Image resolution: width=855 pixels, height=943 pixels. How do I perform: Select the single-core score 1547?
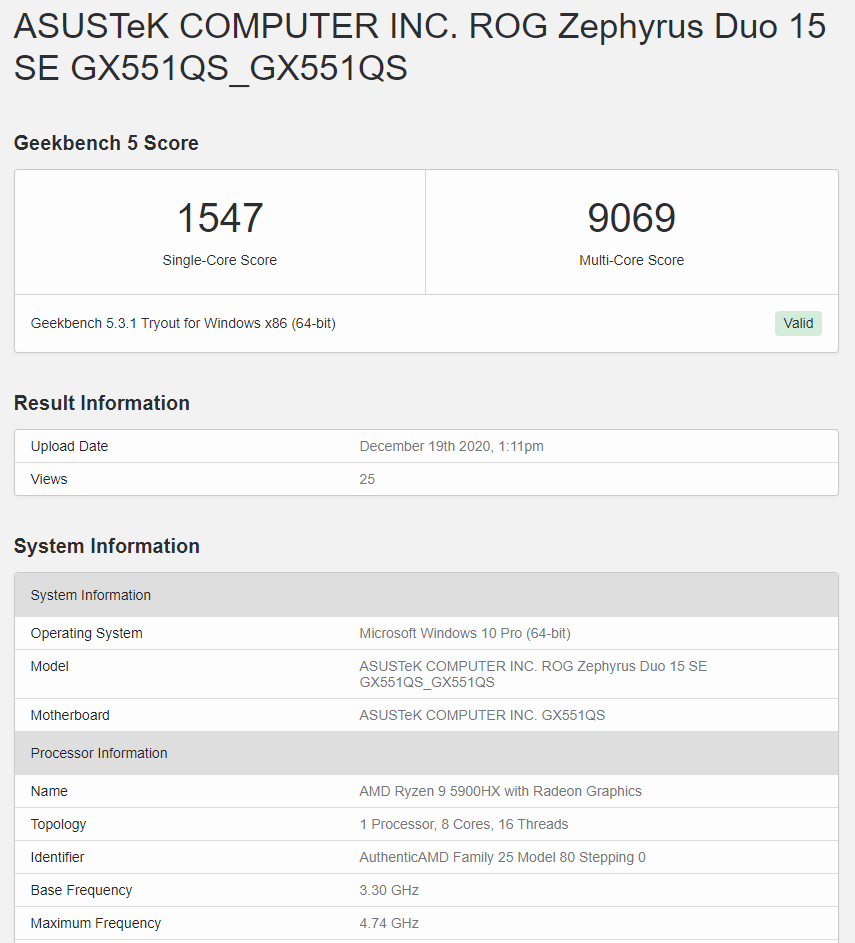[219, 218]
